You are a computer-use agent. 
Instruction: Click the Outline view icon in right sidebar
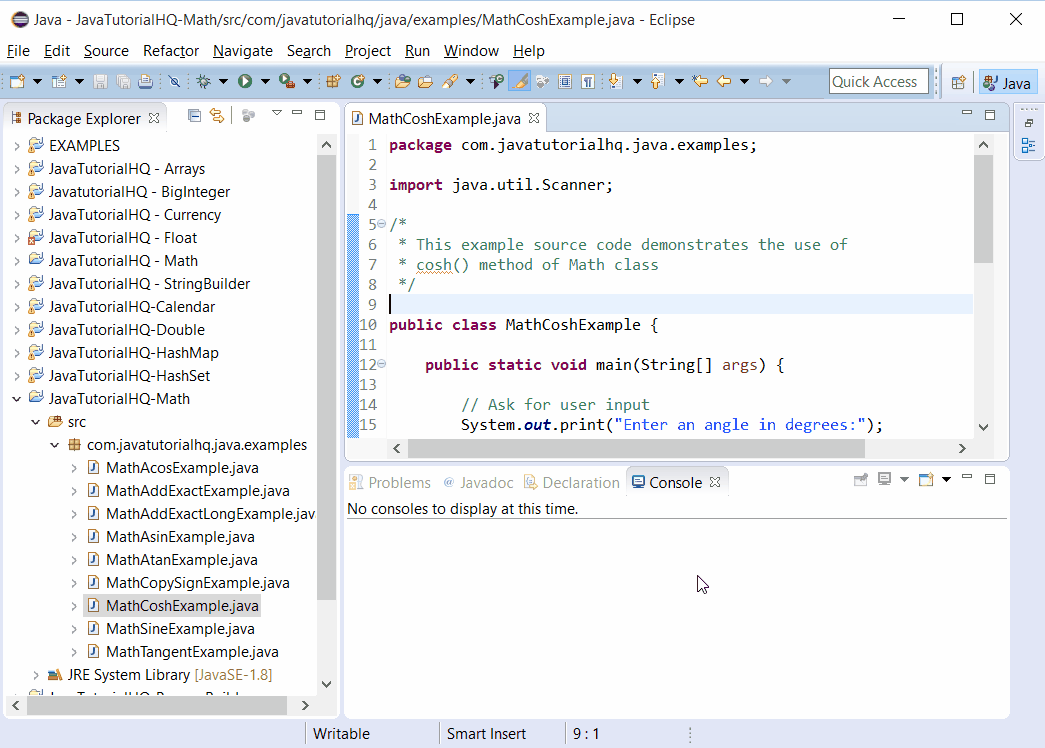tap(1028, 145)
